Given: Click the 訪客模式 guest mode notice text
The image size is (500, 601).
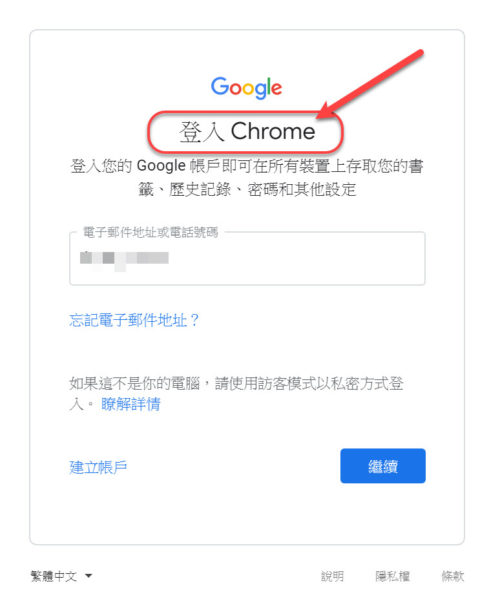Looking at the screenshot, I should coord(236,393).
